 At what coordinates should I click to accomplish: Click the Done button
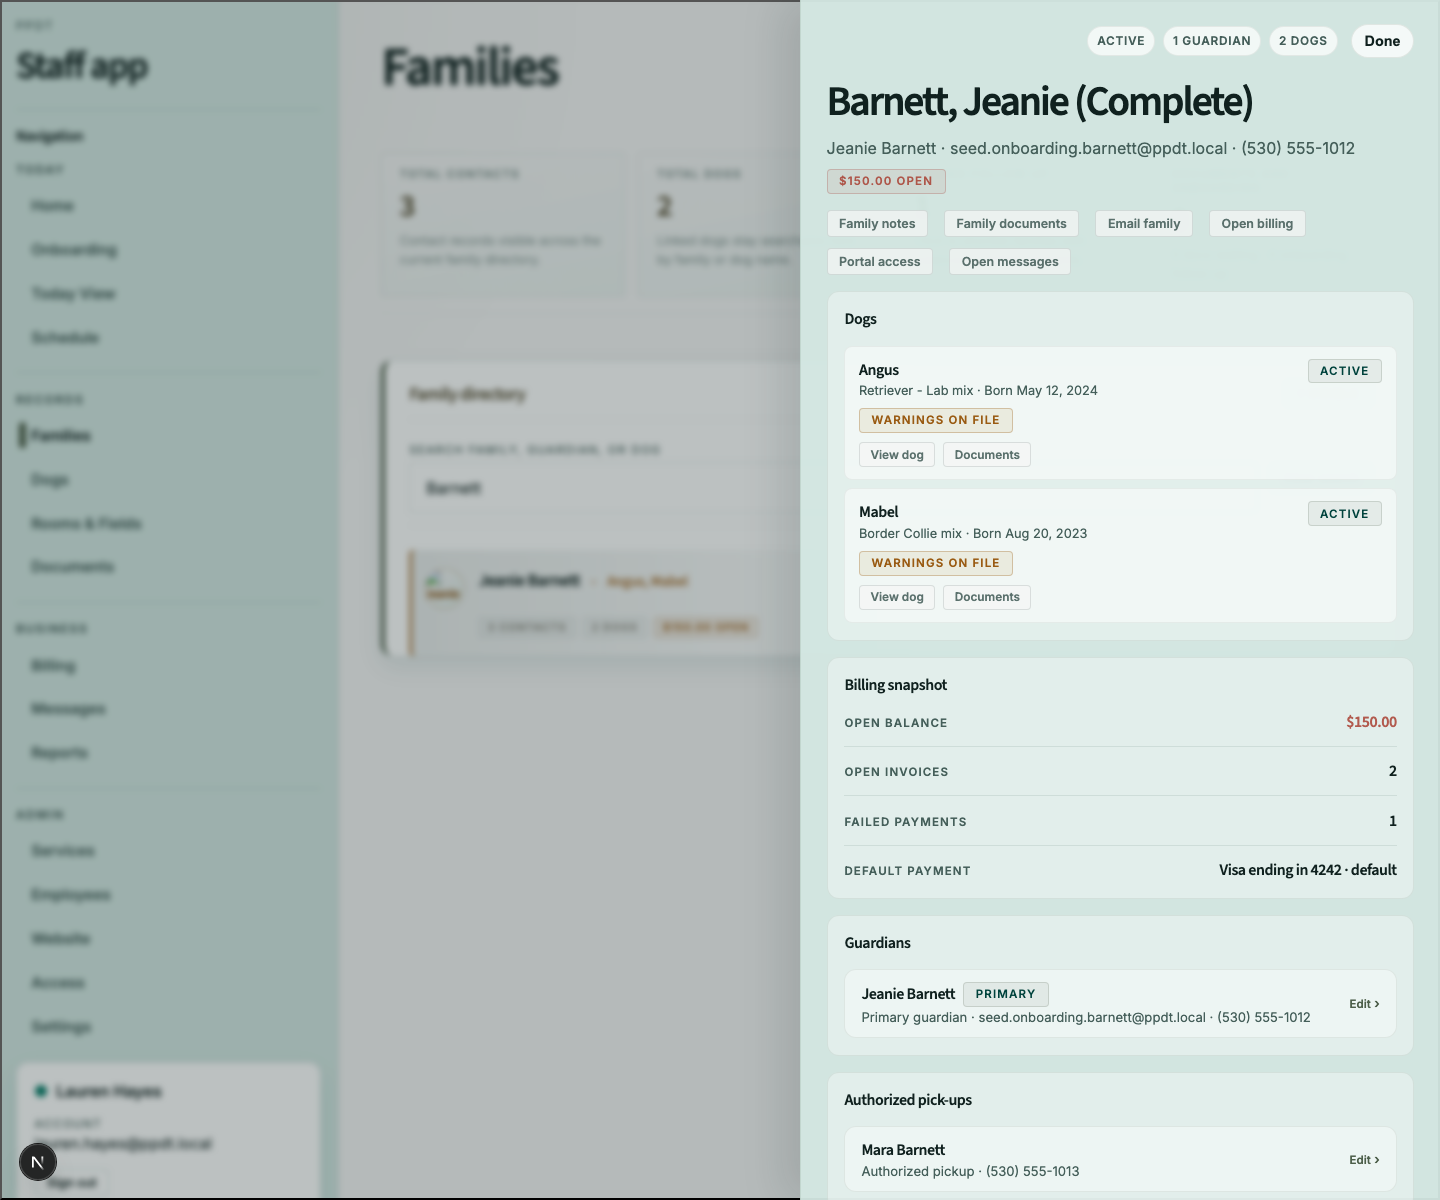pos(1382,41)
